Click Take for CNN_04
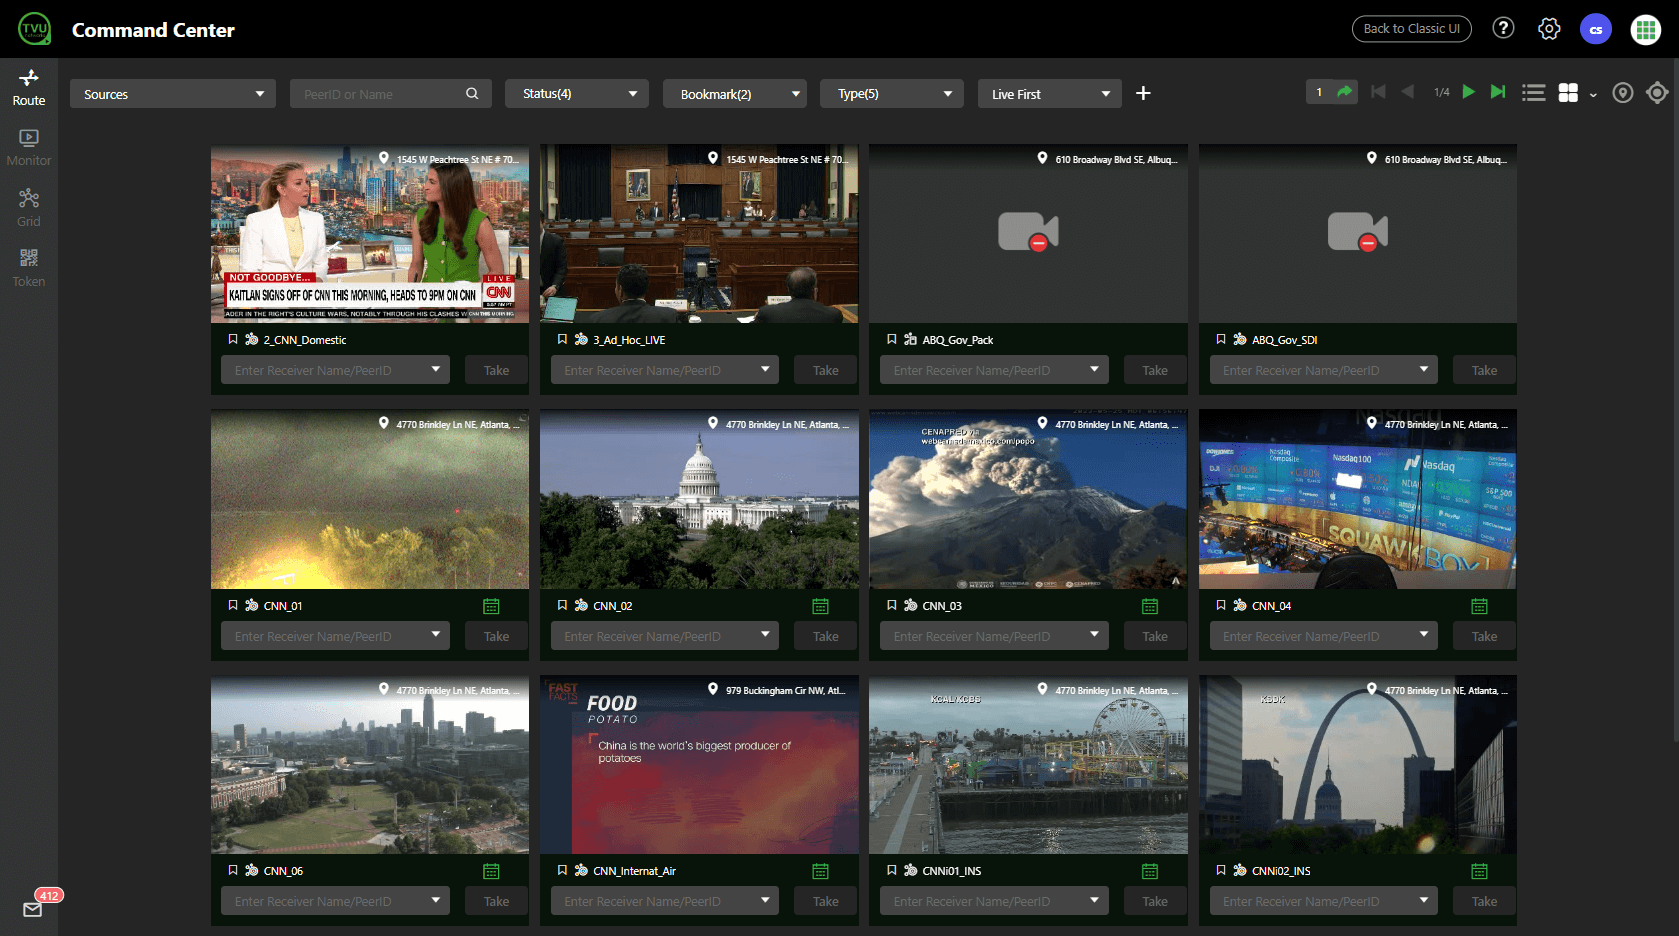Viewport: 1679px width, 936px height. tap(1485, 636)
